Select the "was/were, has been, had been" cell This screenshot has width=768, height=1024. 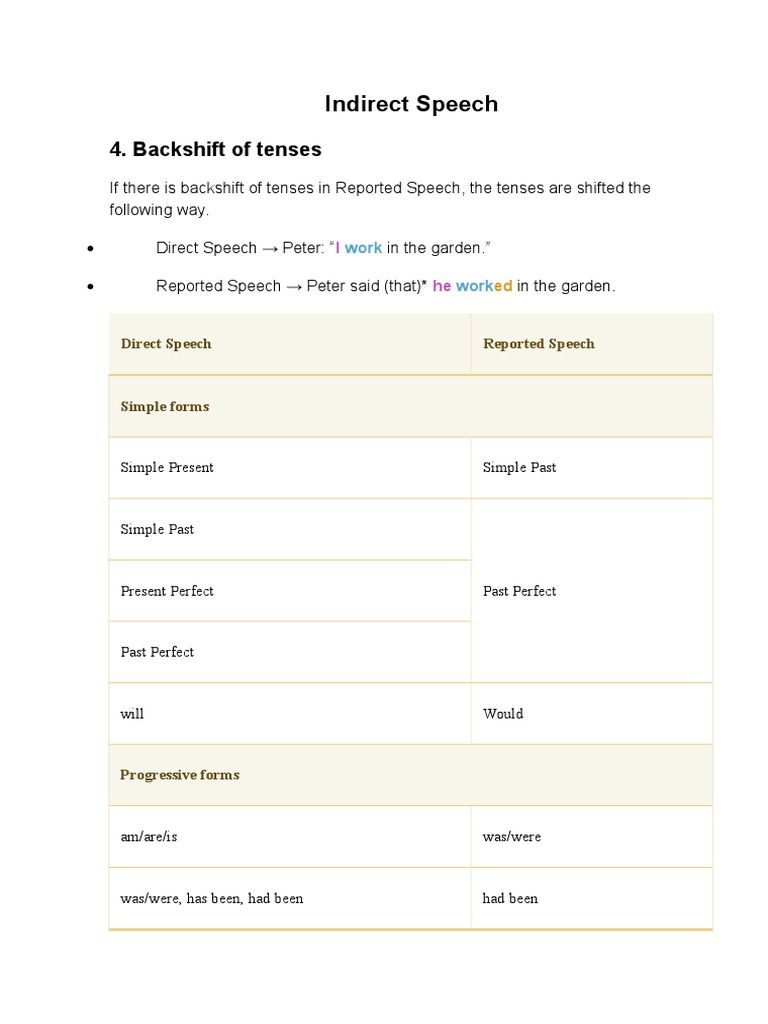point(211,898)
